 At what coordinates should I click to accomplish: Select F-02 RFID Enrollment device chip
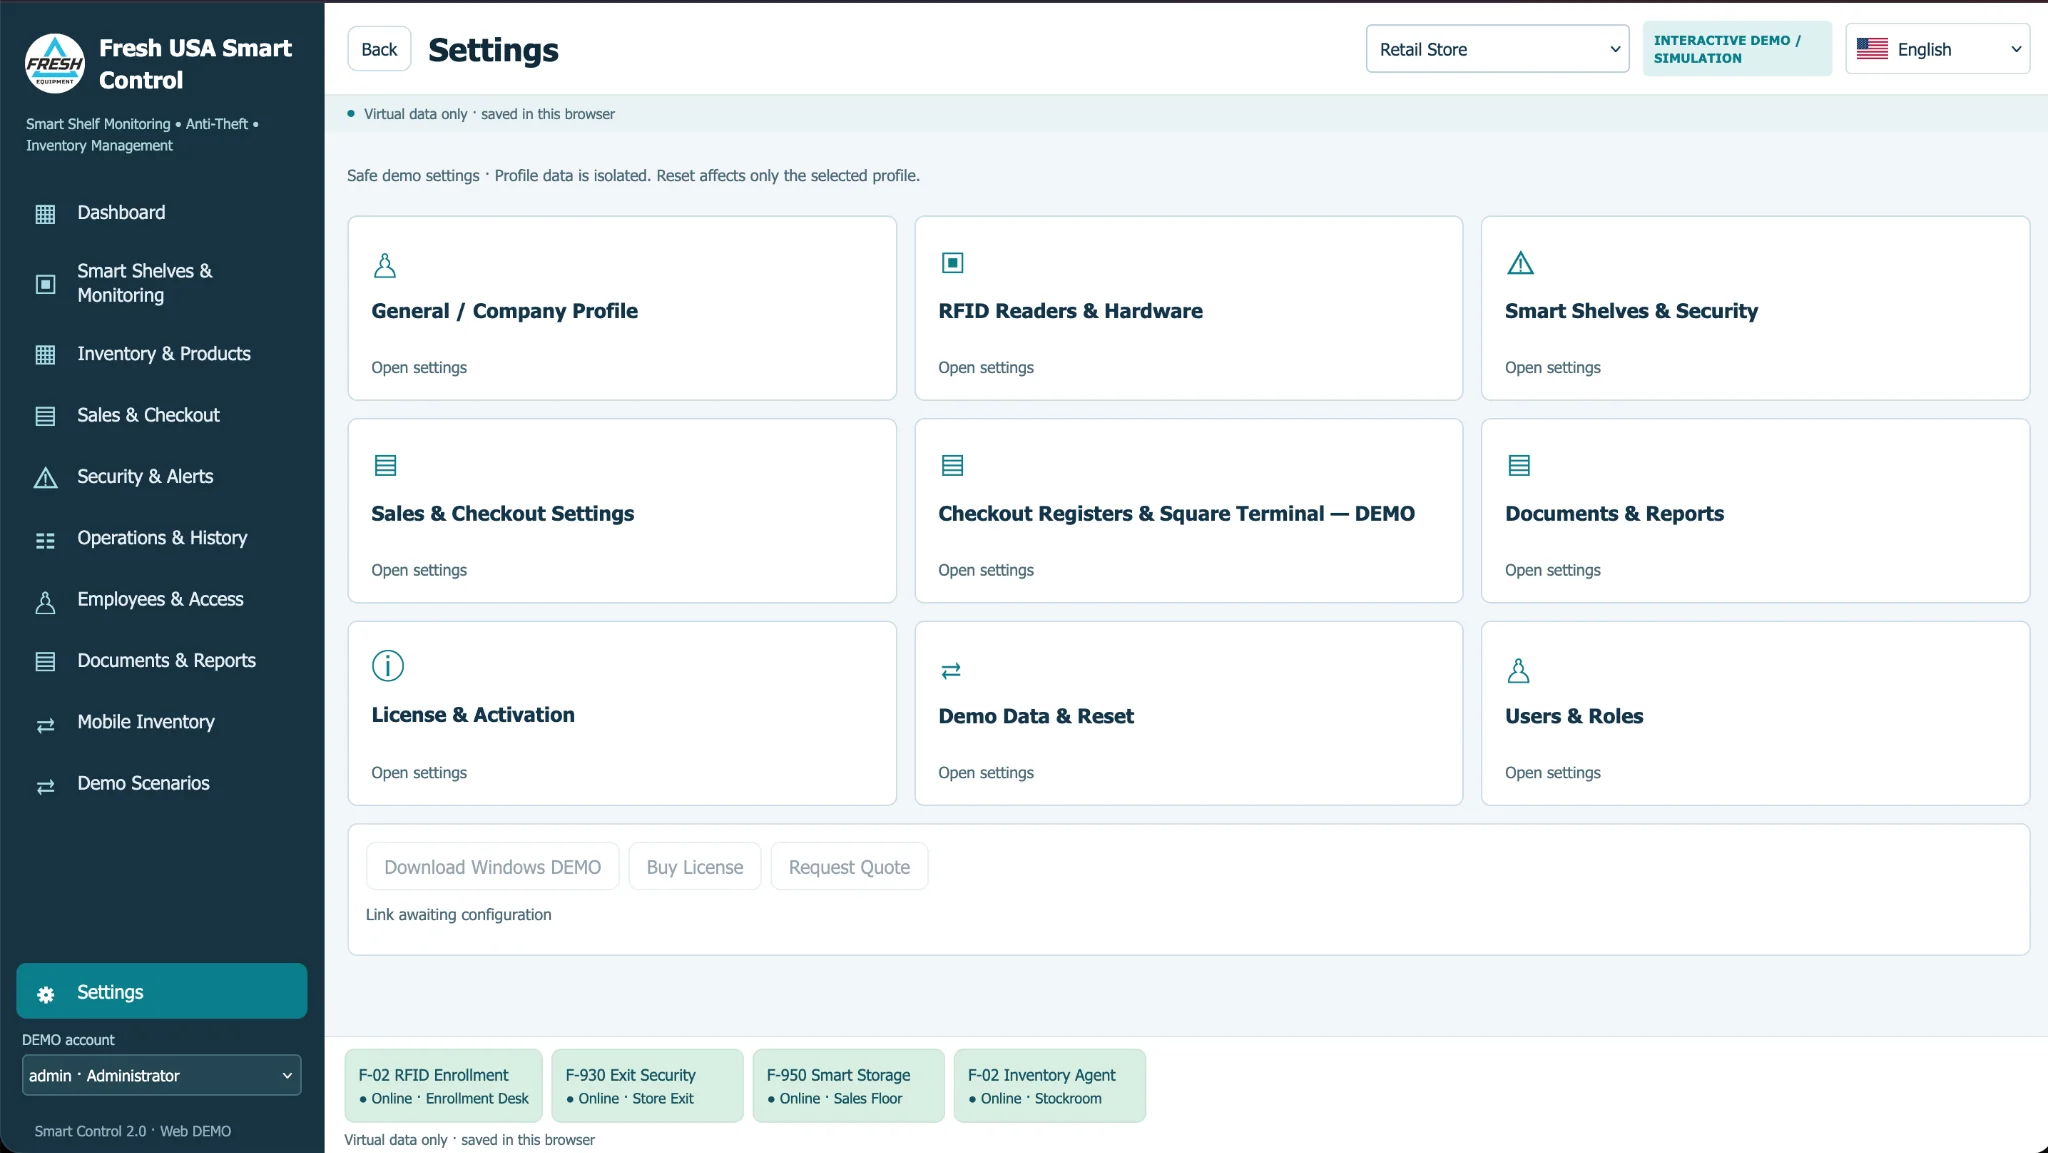click(443, 1086)
